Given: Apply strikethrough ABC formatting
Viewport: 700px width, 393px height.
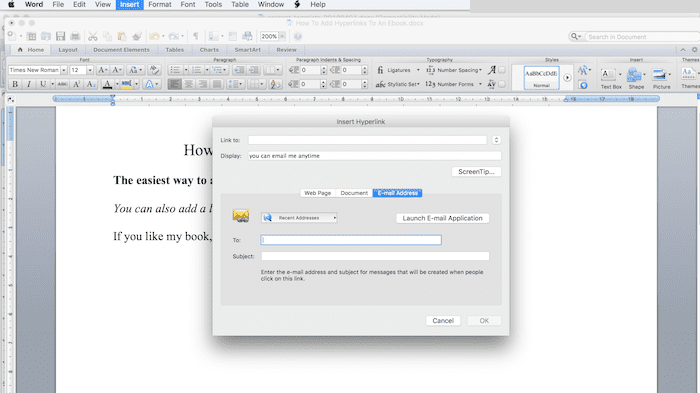Looking at the screenshot, I should pos(62,84).
